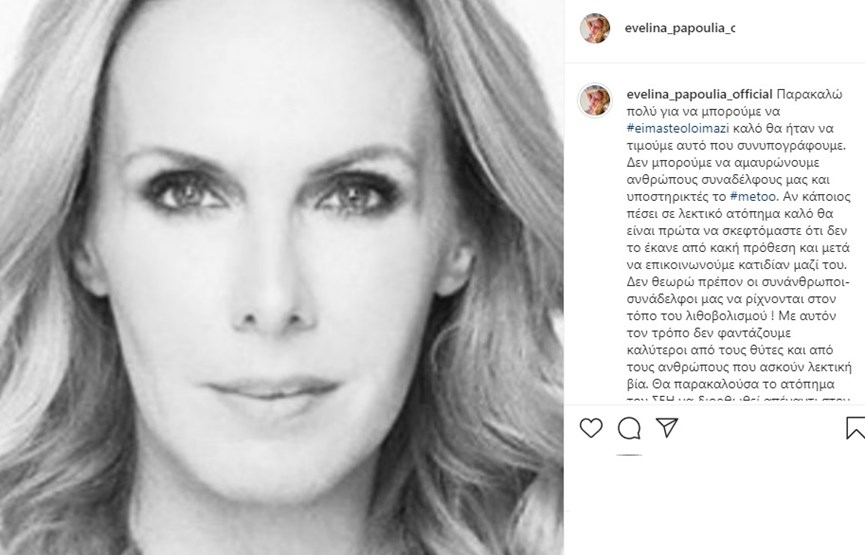
Task: Click the word επικοινωνούμε in the caption
Action: click(x=686, y=265)
